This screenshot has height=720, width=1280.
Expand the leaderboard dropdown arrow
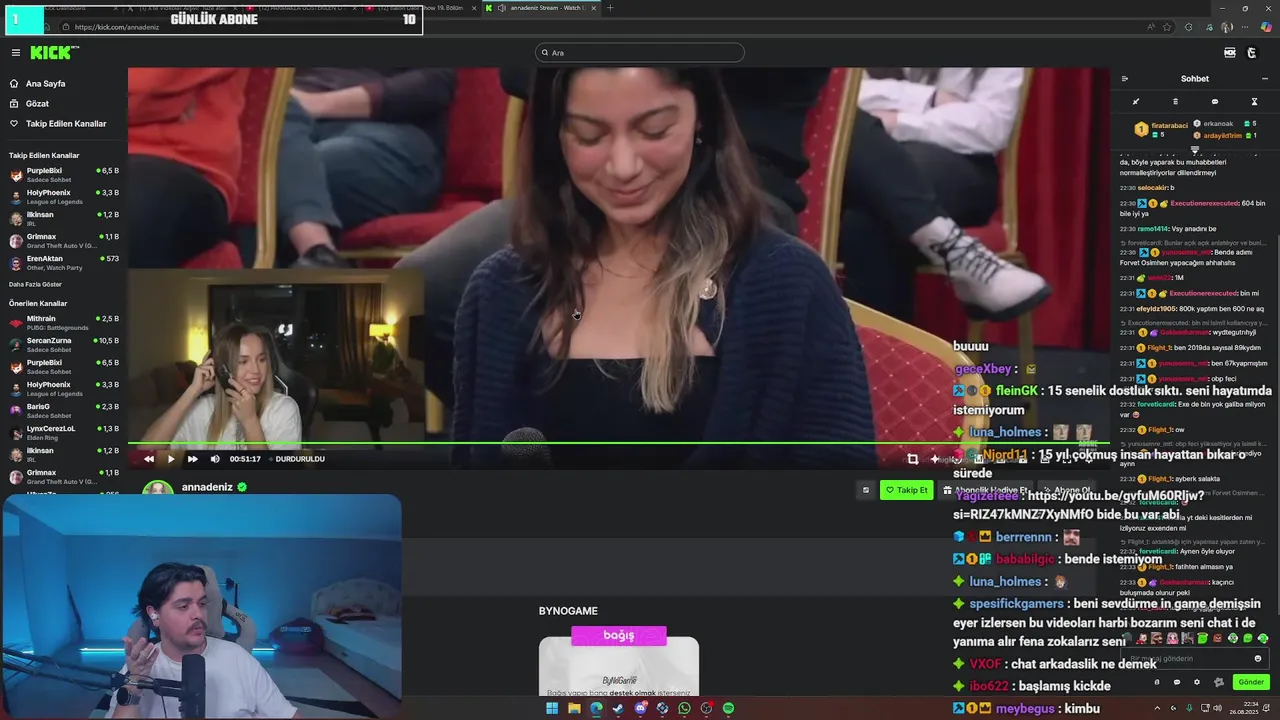[1194, 150]
